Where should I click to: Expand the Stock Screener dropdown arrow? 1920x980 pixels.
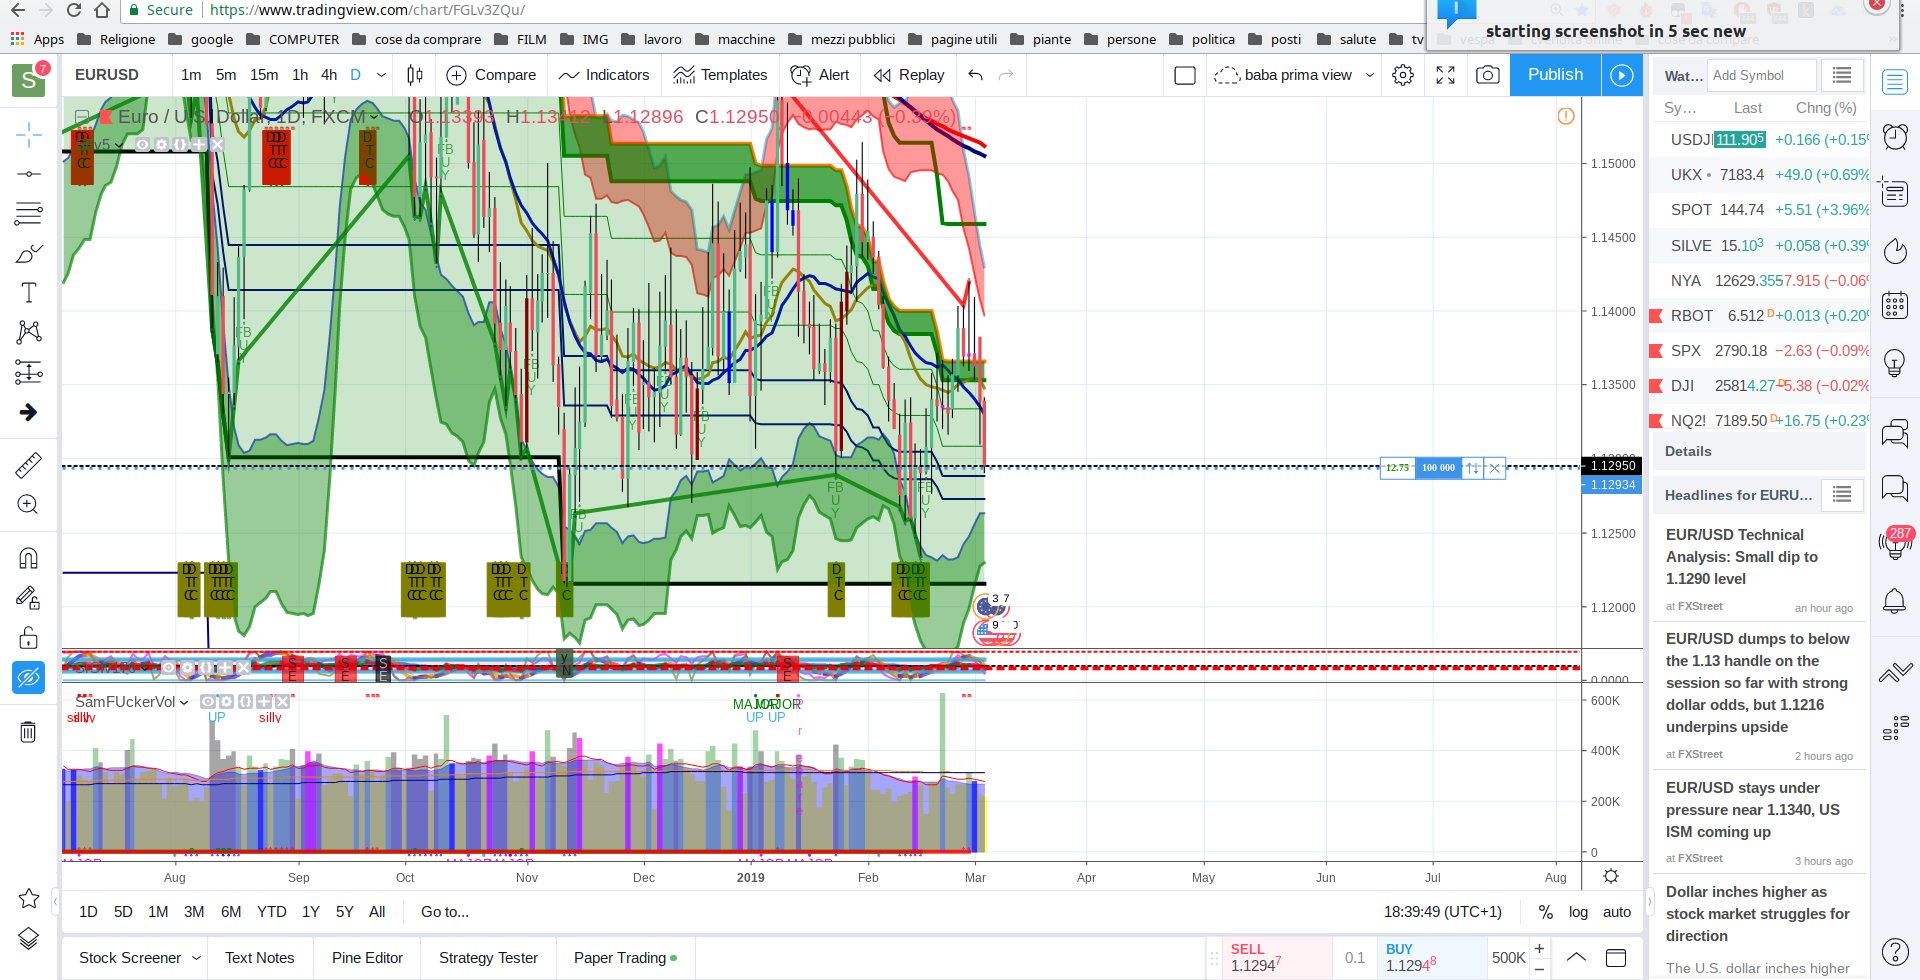click(x=196, y=958)
